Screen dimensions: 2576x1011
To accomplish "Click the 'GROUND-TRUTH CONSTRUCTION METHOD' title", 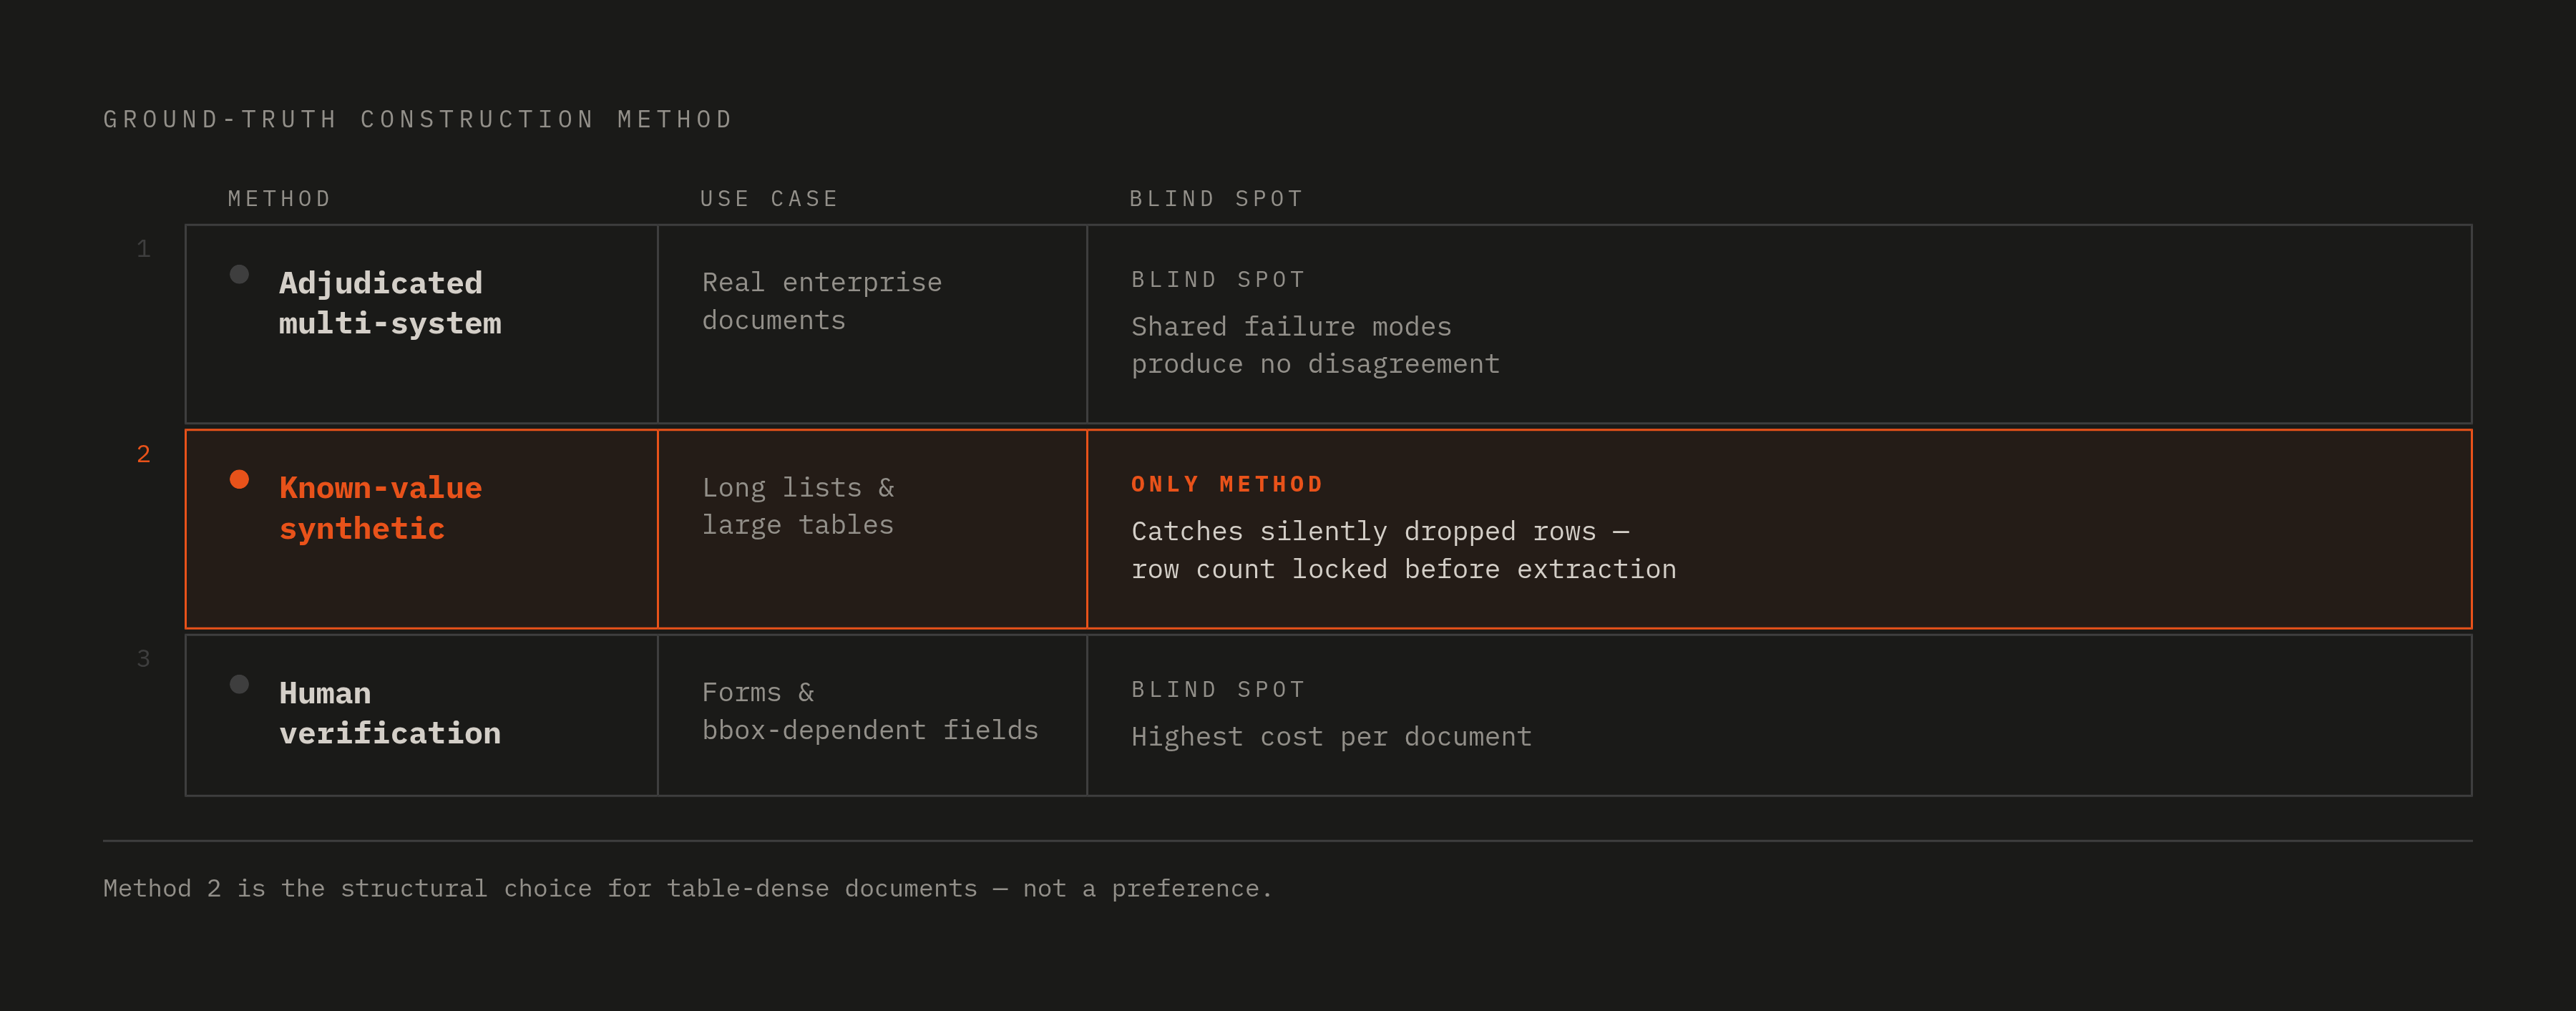I will 418,120.
